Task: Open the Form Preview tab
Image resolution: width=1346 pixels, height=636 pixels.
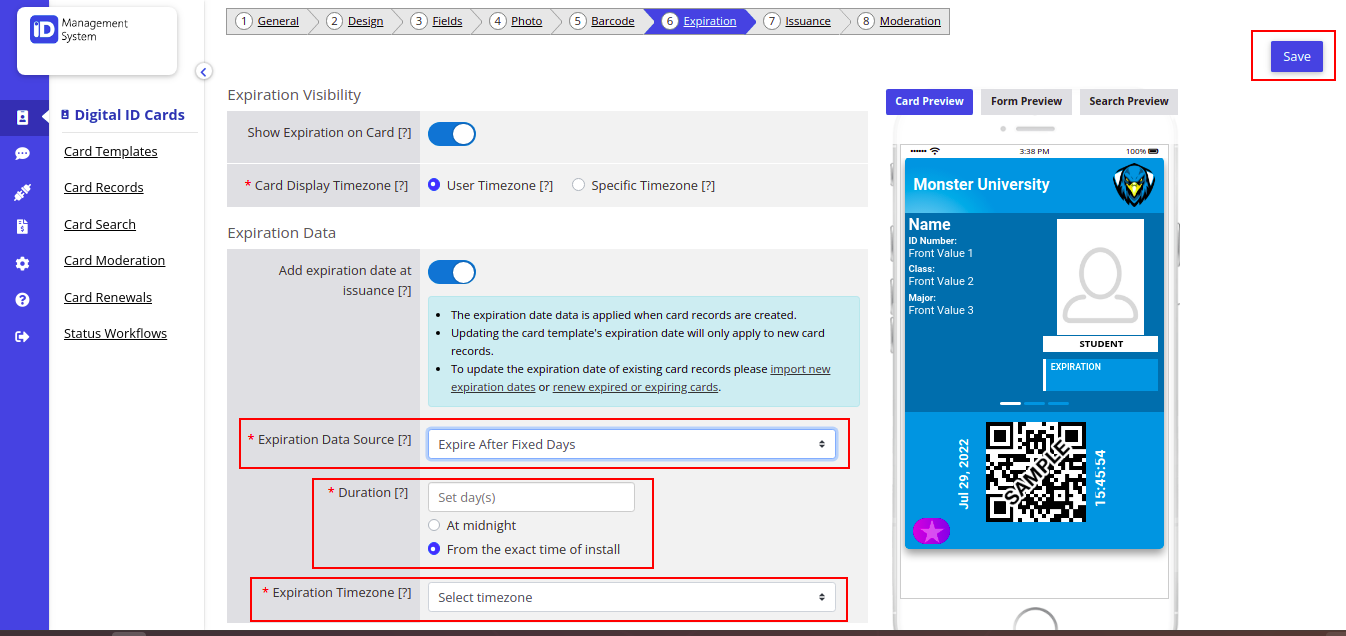Action: coord(1026,101)
